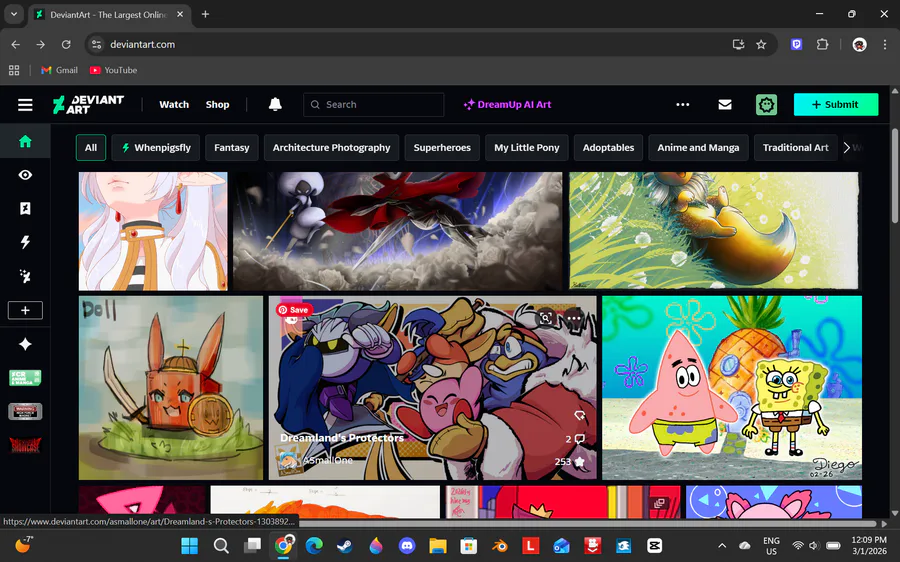Click the Submit button
The image size is (900, 562).
[836, 104]
